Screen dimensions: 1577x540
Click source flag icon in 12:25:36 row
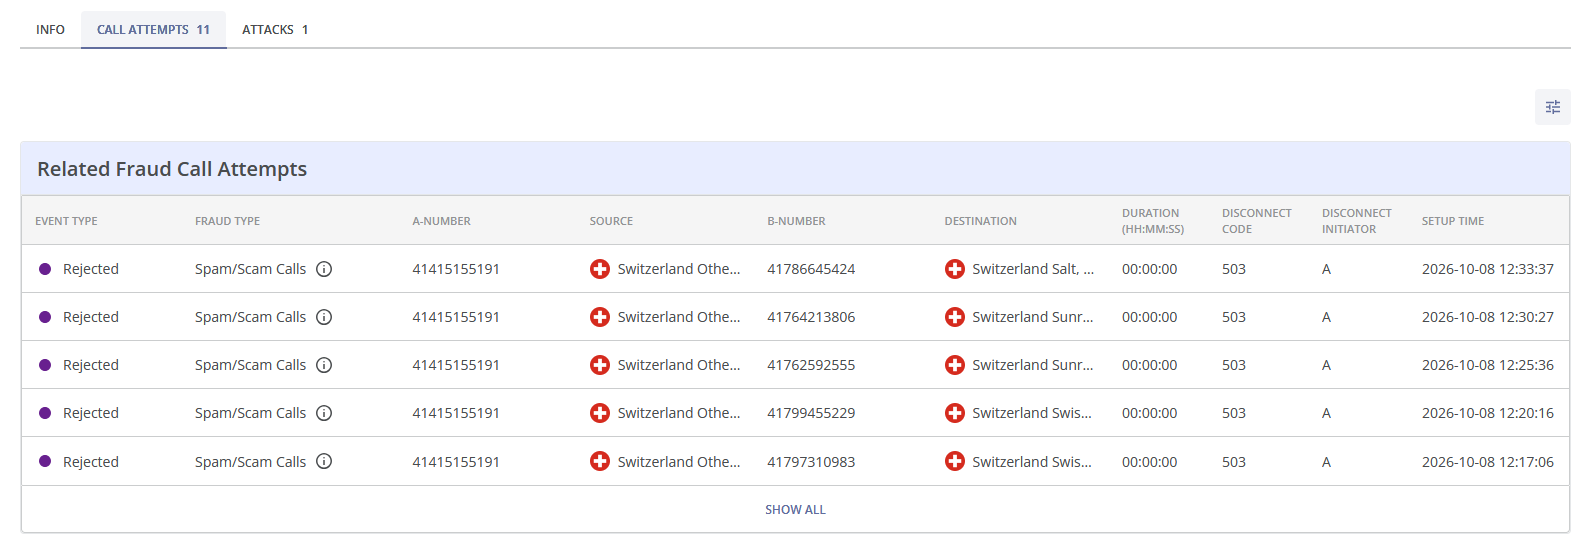600,365
